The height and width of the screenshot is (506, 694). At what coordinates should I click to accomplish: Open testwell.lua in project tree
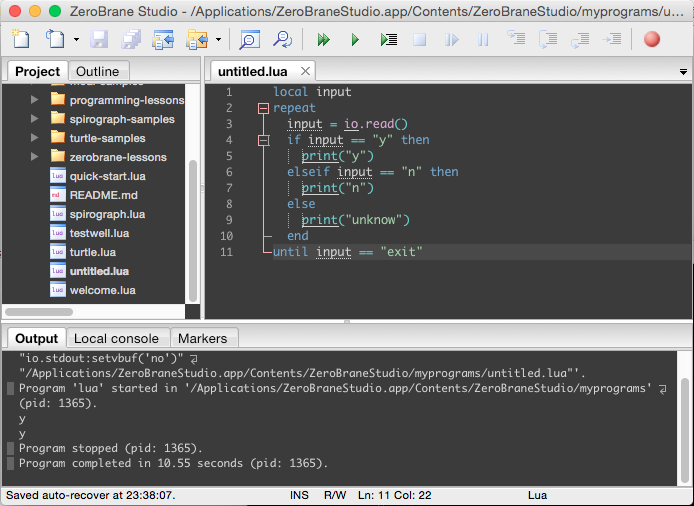pyautogui.click(x=99, y=233)
